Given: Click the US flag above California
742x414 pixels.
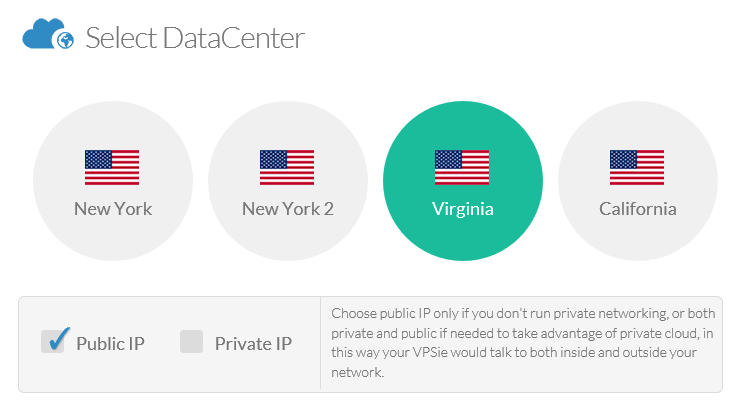Looking at the screenshot, I should (637, 167).
